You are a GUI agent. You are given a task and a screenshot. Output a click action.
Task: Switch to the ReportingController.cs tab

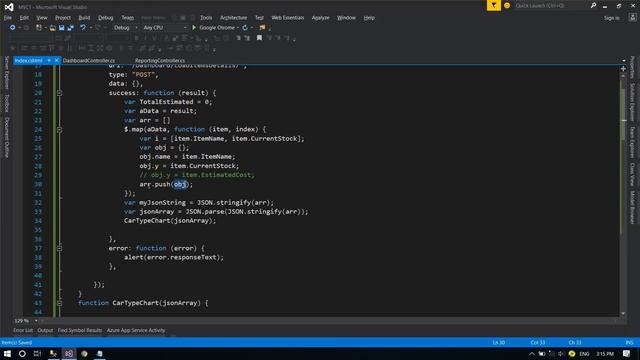(160, 60)
